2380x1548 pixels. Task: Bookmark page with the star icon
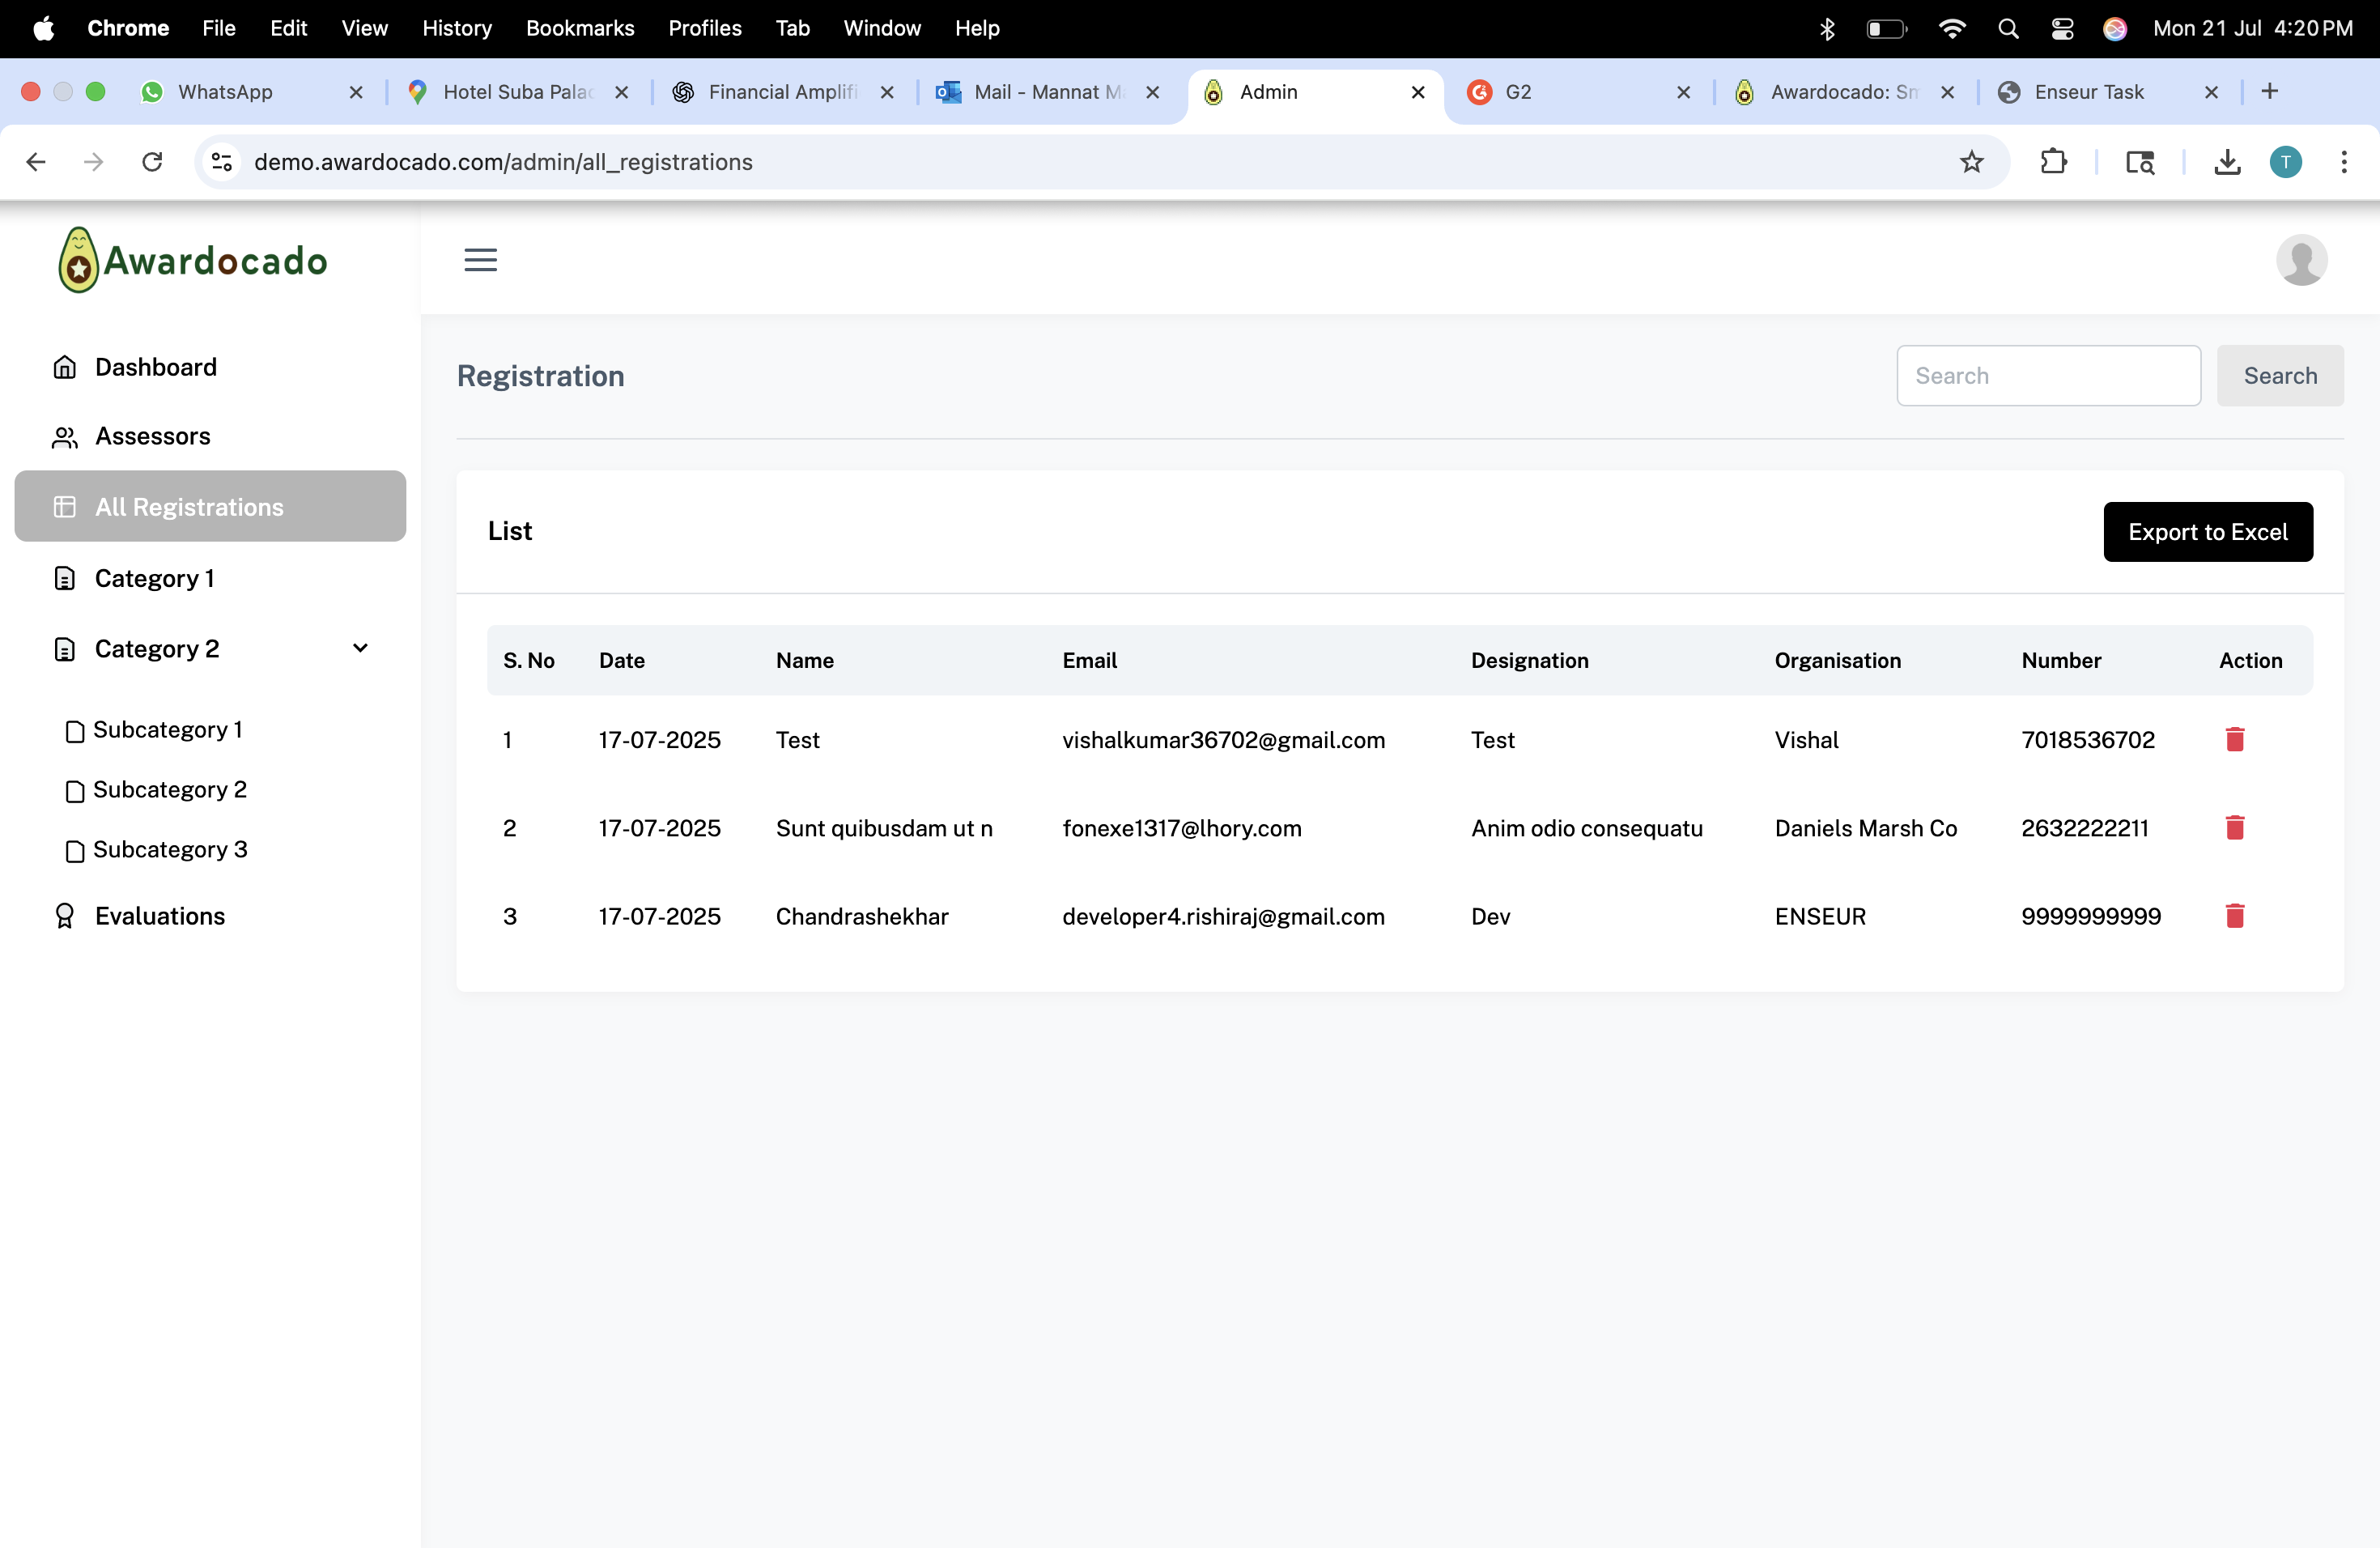click(x=1971, y=162)
